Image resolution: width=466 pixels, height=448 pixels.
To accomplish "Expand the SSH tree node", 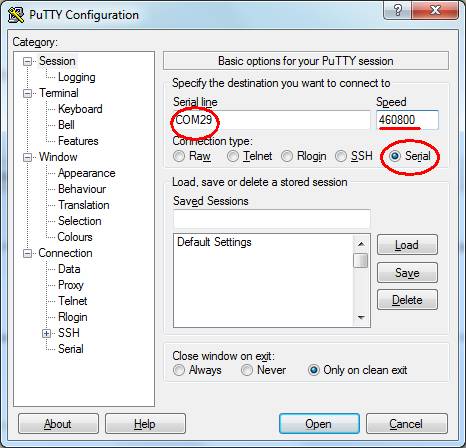I will 46,333.
